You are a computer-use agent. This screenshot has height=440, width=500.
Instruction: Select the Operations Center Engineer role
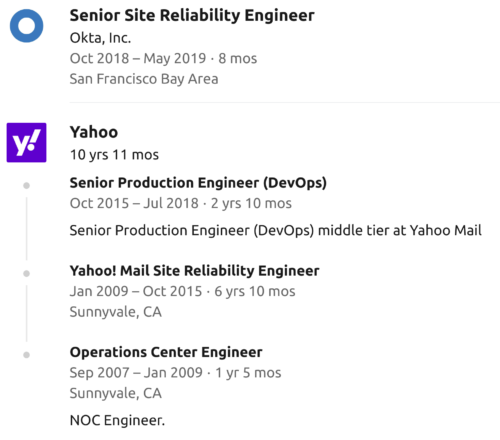pyautogui.click(x=166, y=352)
